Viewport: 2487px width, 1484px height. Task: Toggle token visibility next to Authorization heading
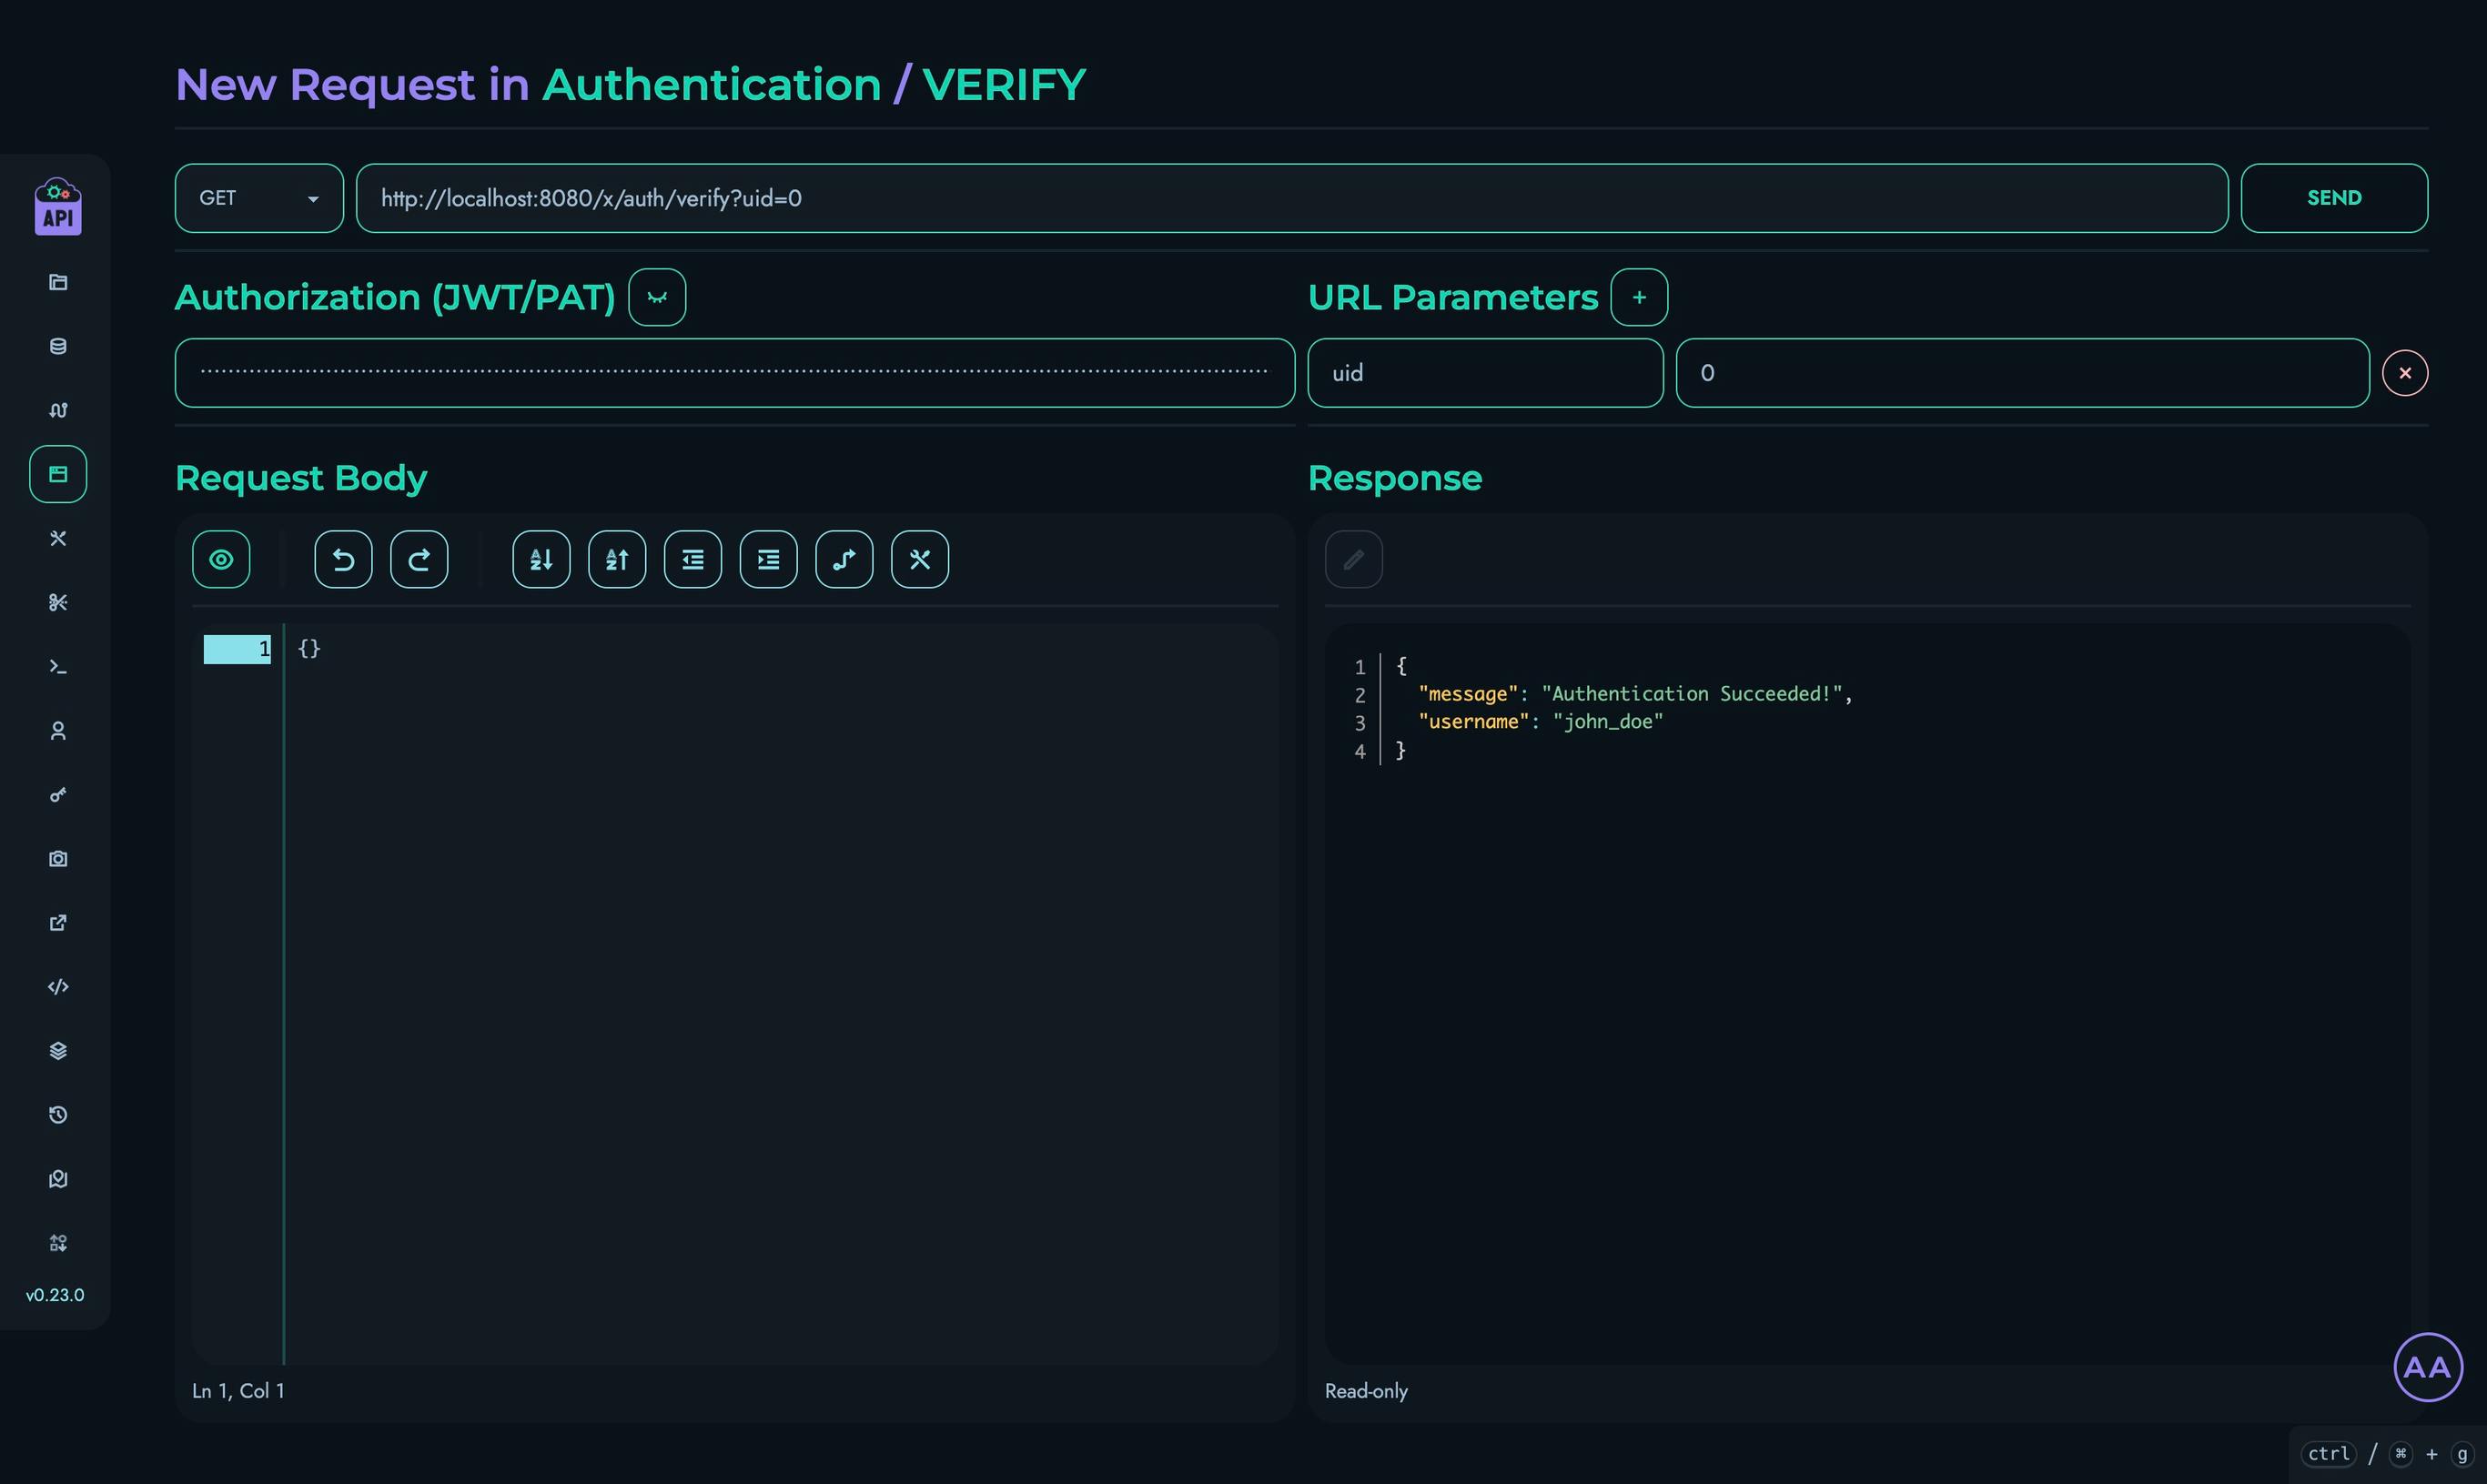pos(657,297)
